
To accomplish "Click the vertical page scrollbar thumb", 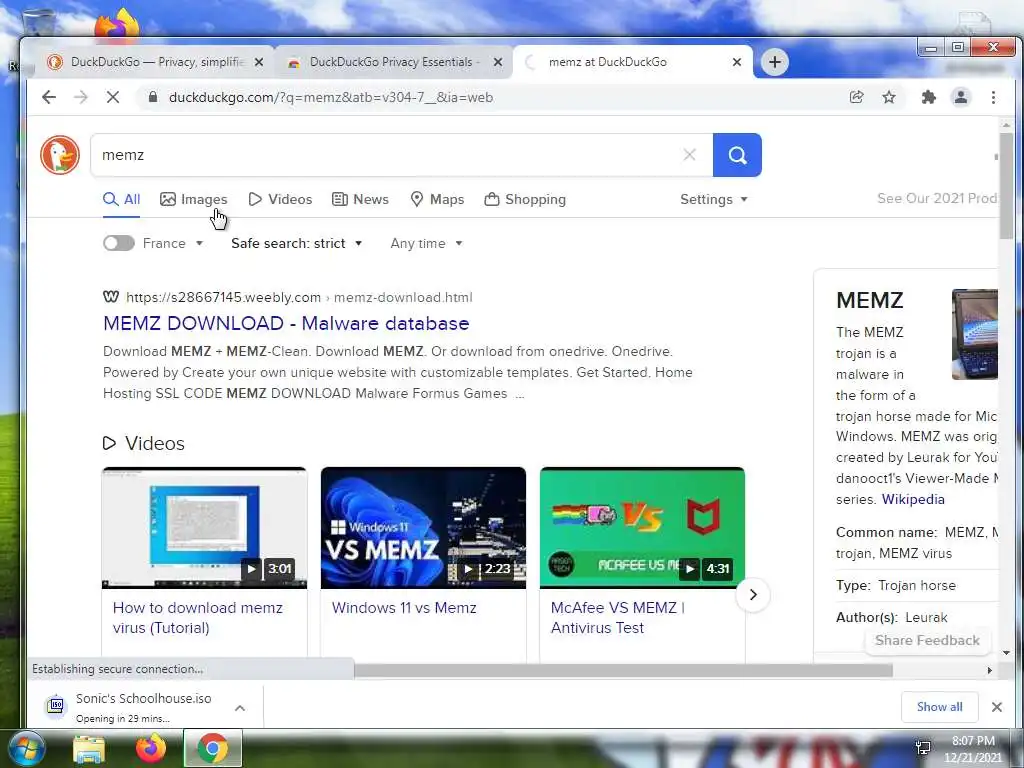I will tap(1006, 186).
